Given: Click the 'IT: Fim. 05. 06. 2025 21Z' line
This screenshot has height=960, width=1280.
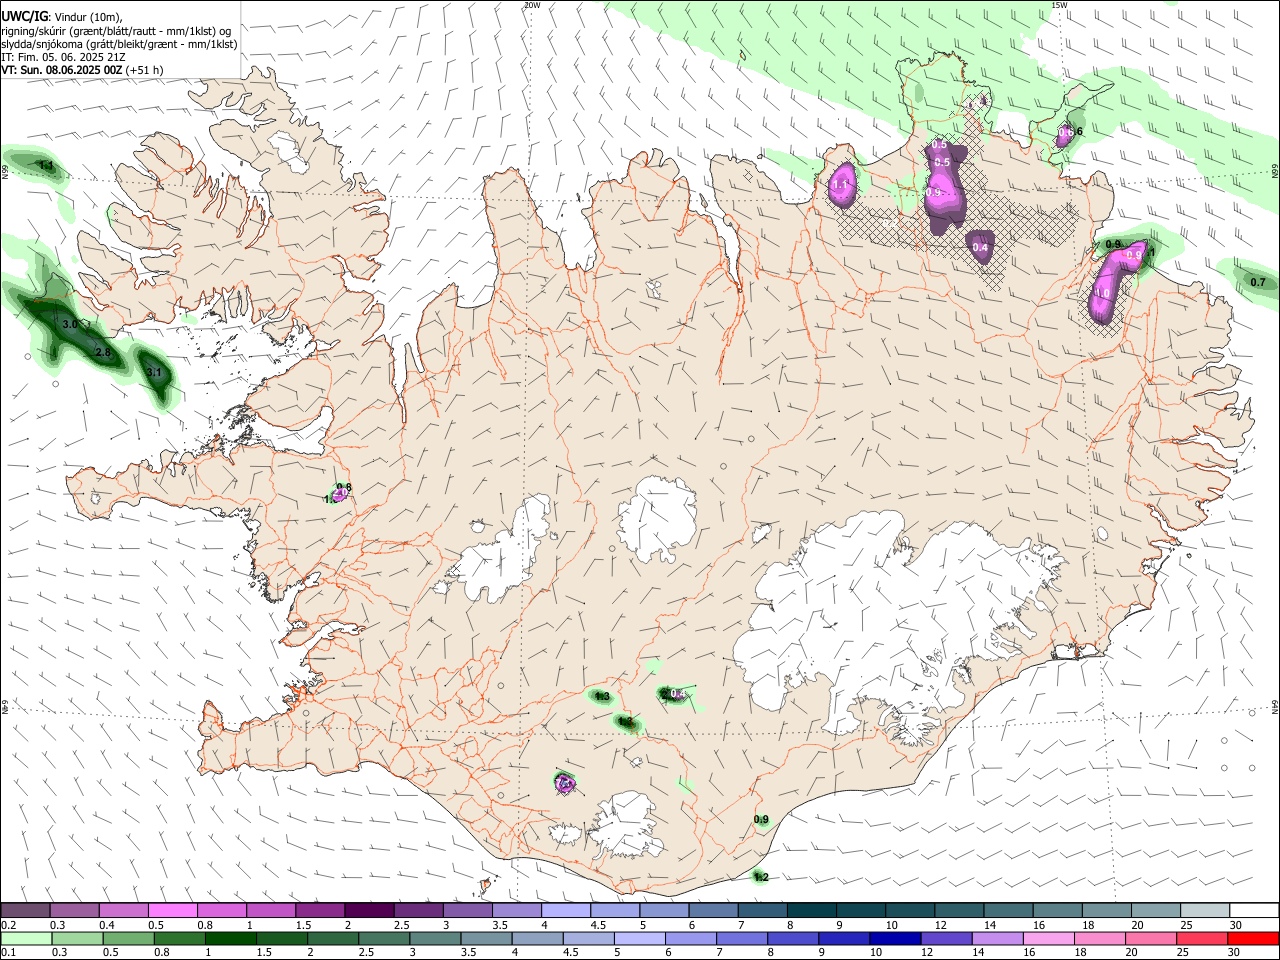Looking at the screenshot, I should 63,57.
